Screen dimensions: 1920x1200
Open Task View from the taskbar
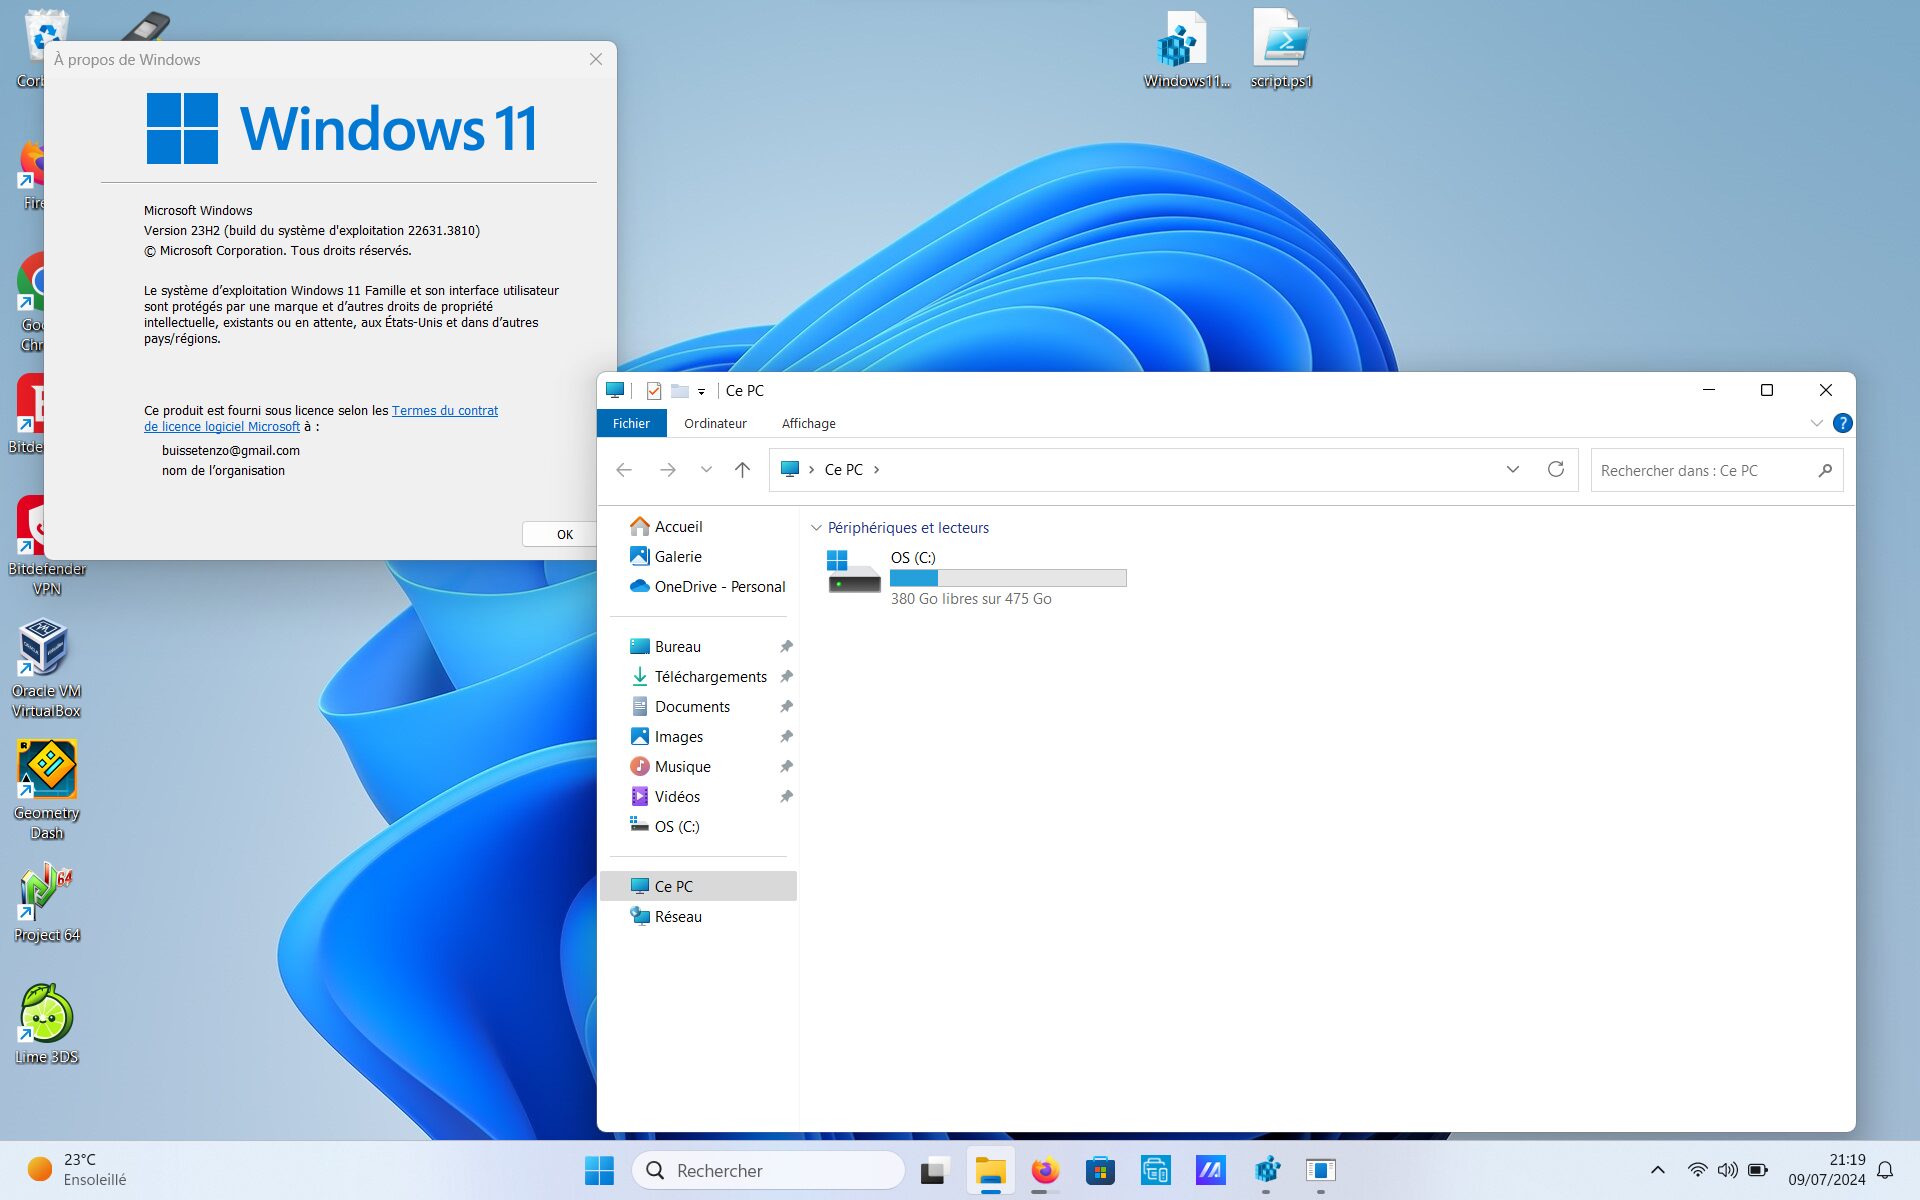coord(934,1170)
